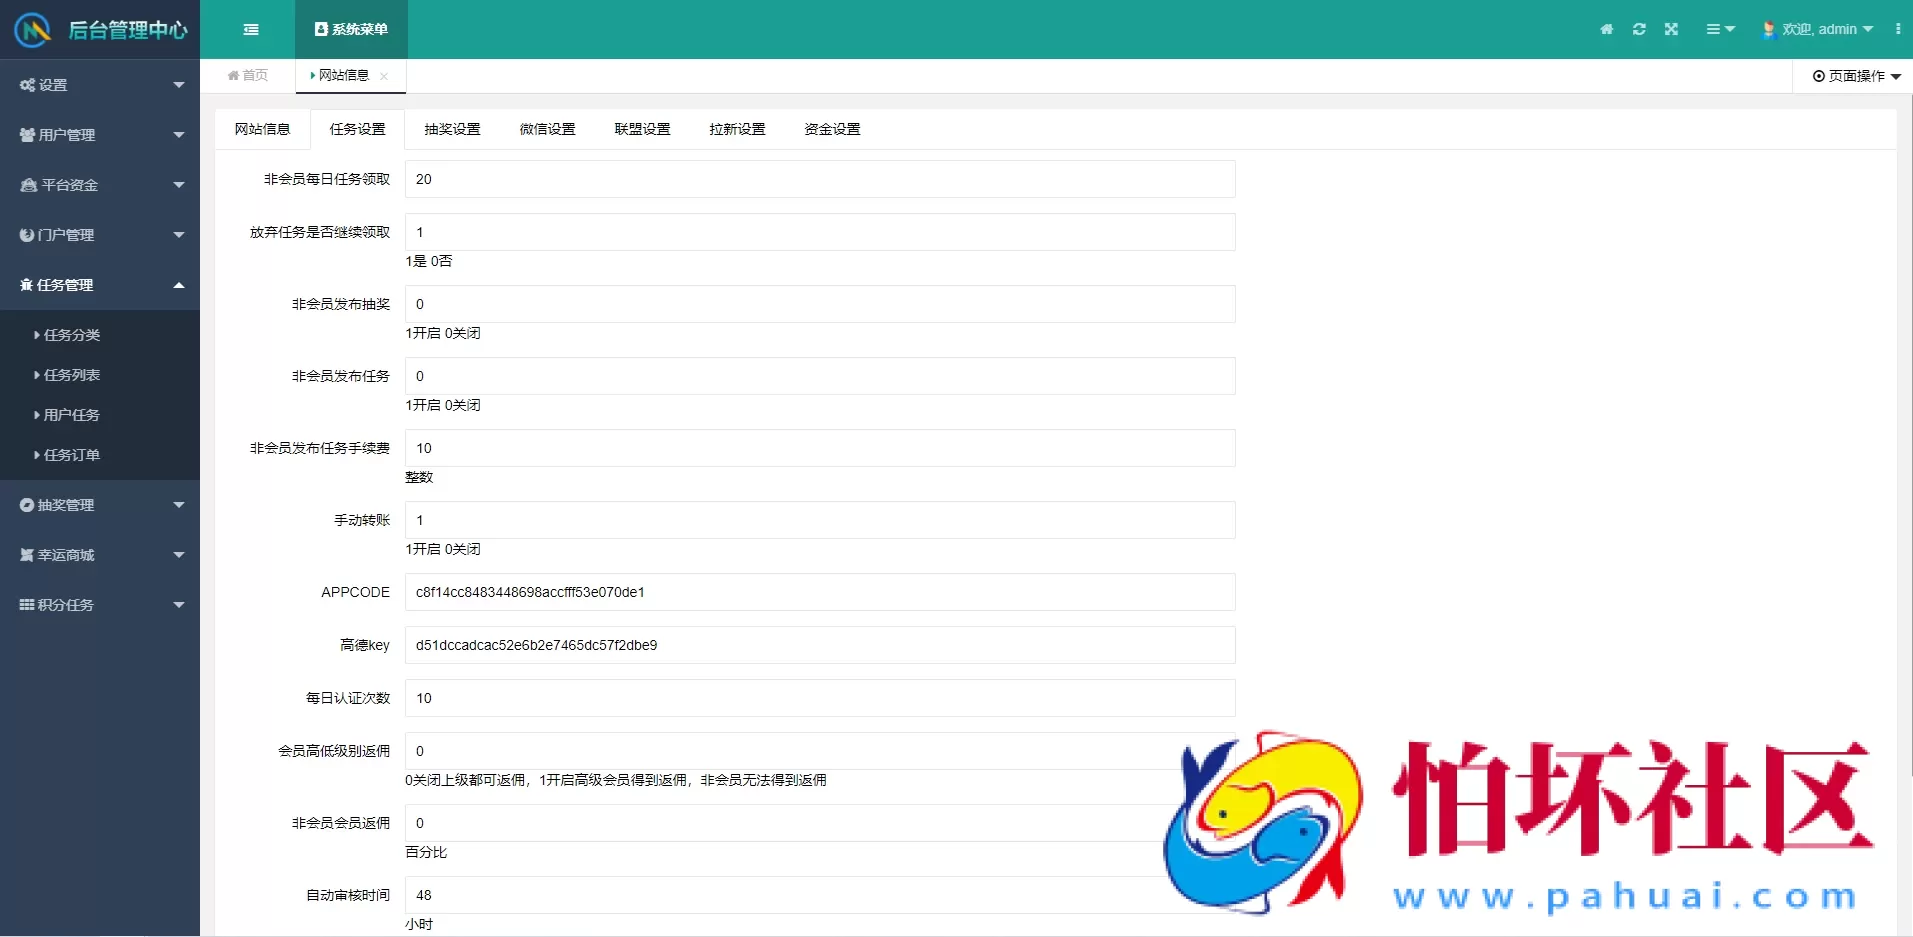This screenshot has height=937, width=1913.
Task: Click the 用户管理 users icon in the sidebar
Action: click(x=26, y=134)
